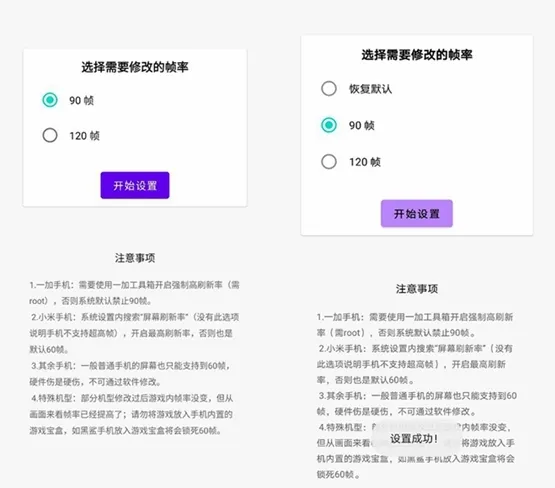The height and width of the screenshot is (488, 555).
Task: Select the 120 帧 radio in the left panel
Action: (x=50, y=135)
